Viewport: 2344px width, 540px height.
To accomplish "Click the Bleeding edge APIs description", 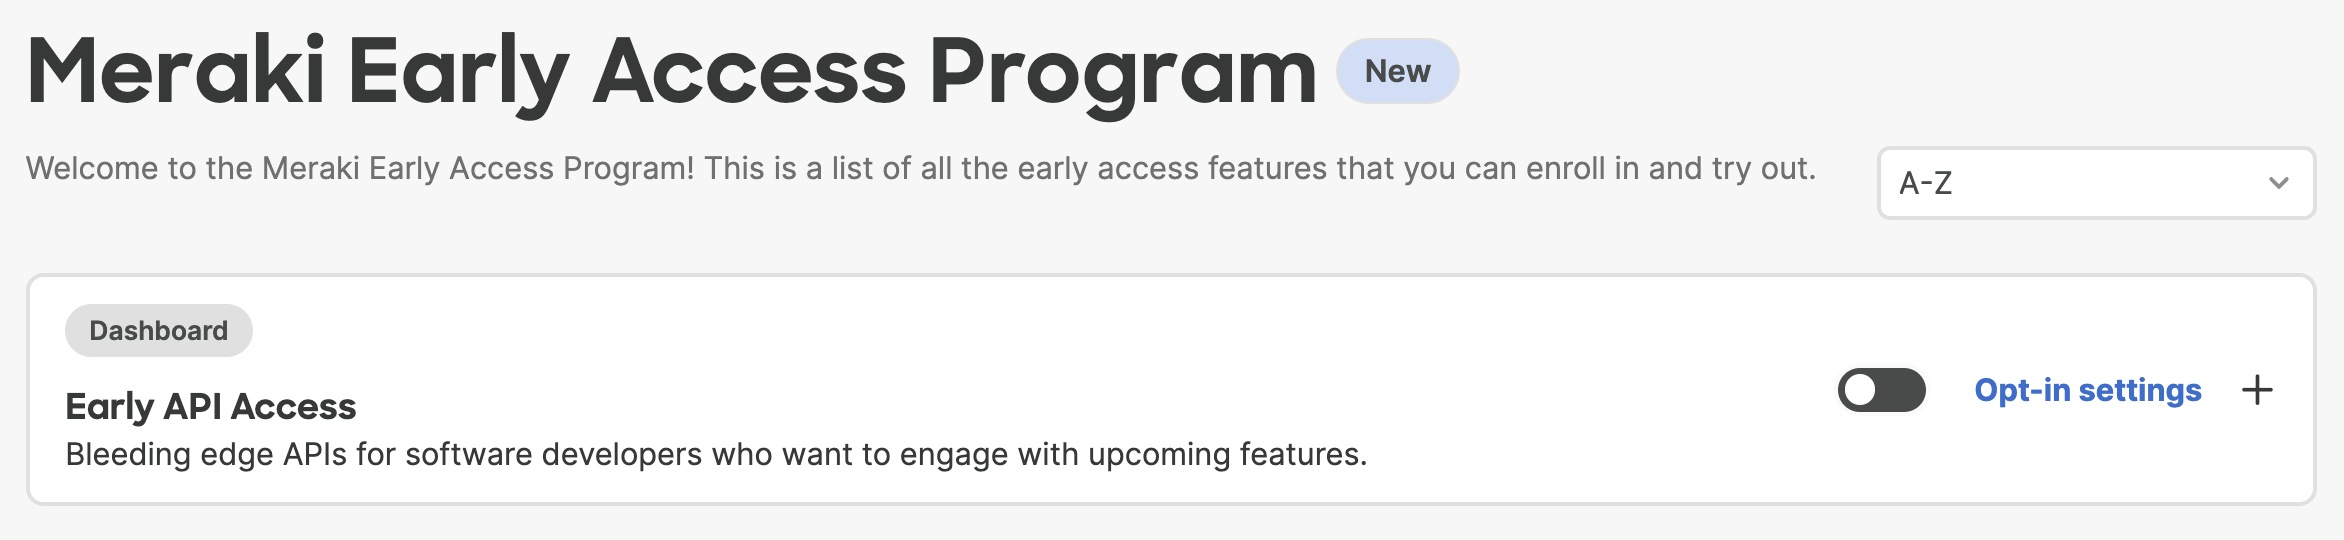I will point(715,454).
